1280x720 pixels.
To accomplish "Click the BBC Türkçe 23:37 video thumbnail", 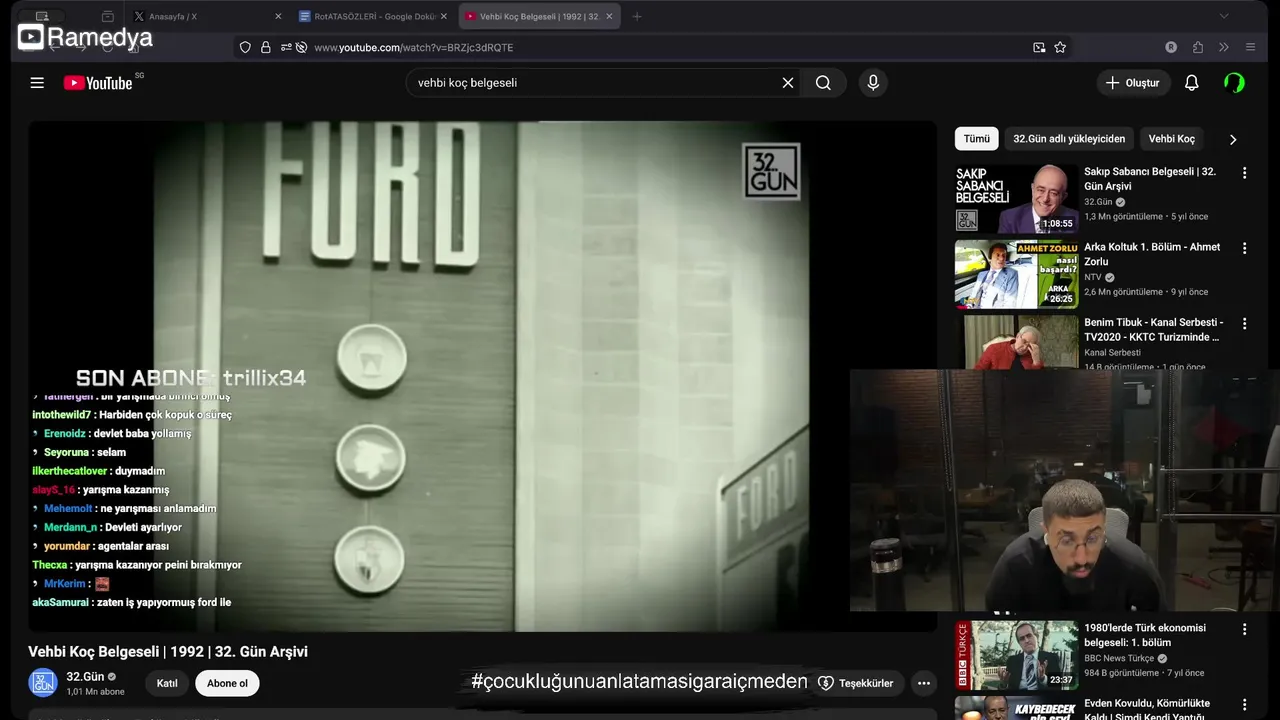I will click(x=1016, y=655).
